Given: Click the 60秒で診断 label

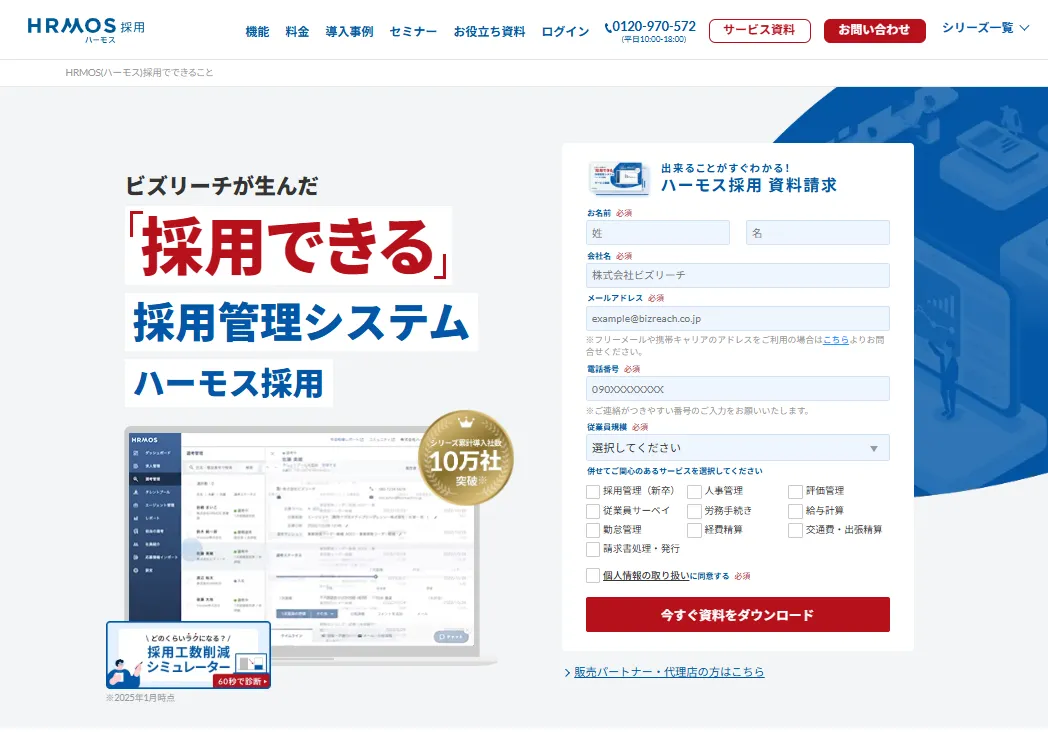Looking at the screenshot, I should pos(242,681).
